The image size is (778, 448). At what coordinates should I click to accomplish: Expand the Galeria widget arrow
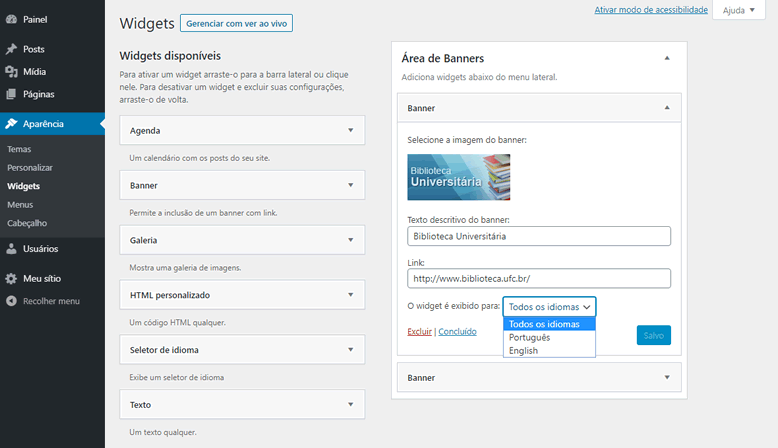tap(350, 240)
